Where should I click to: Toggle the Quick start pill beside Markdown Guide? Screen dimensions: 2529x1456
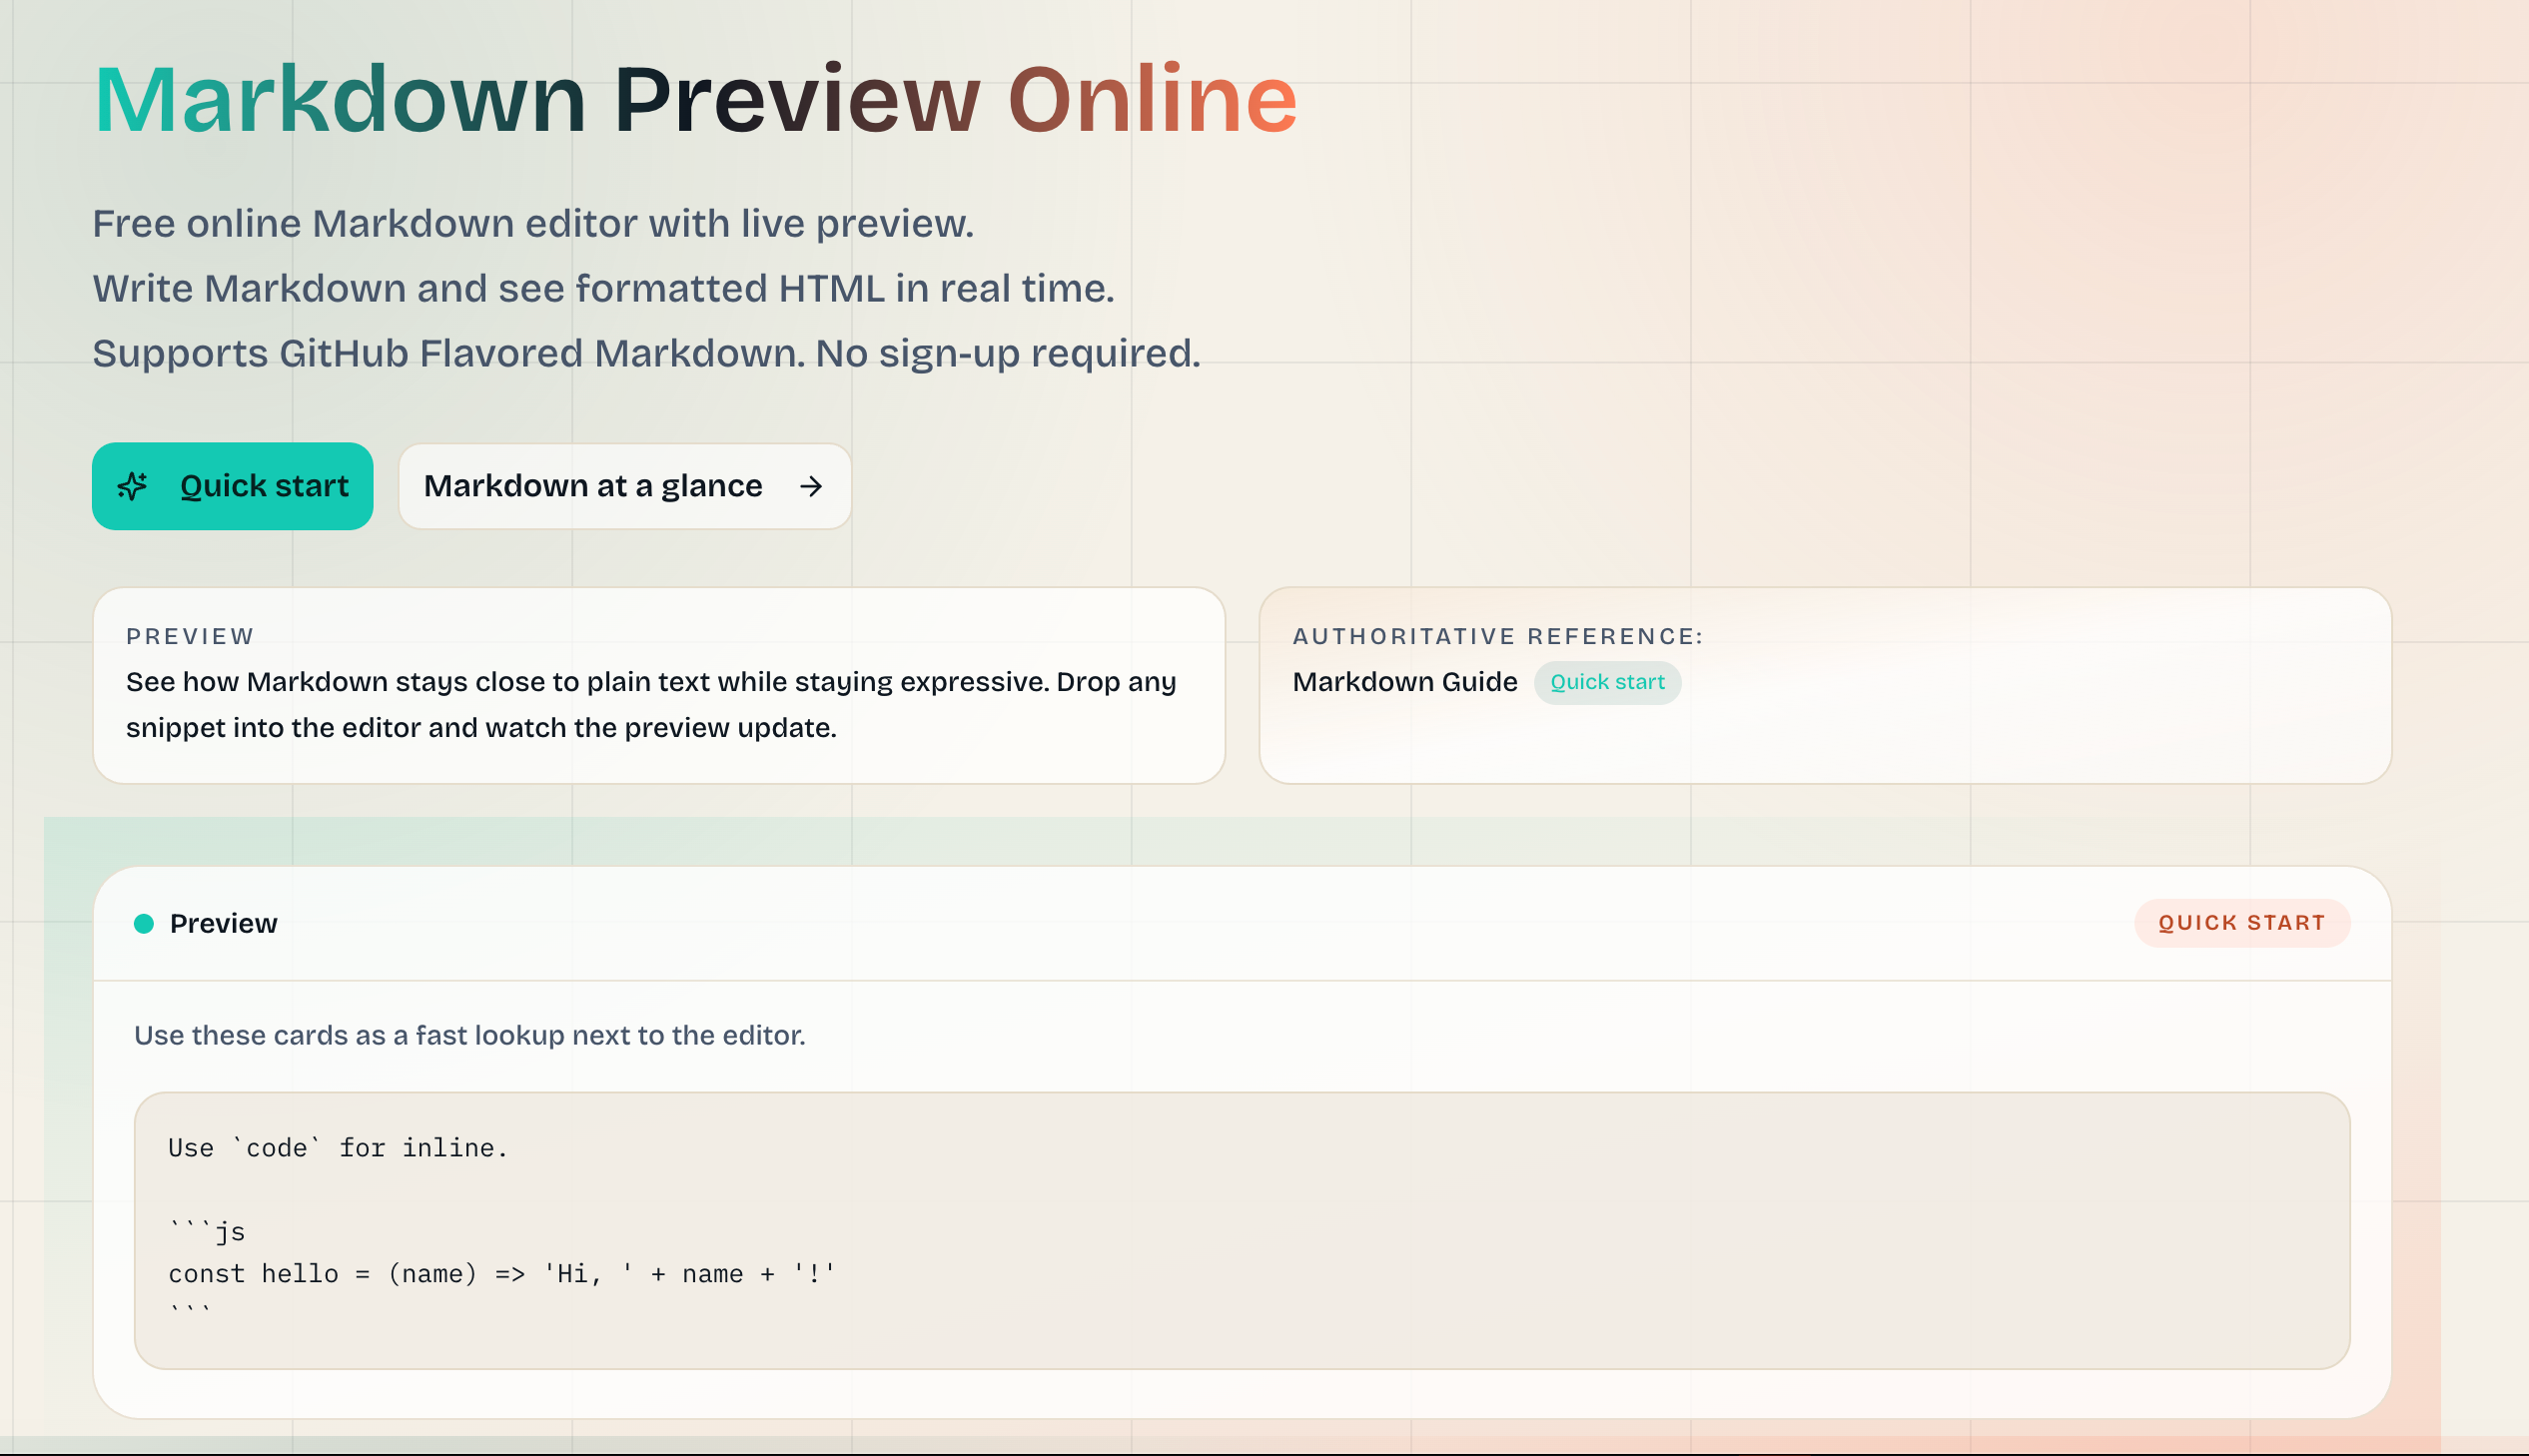(x=1607, y=682)
